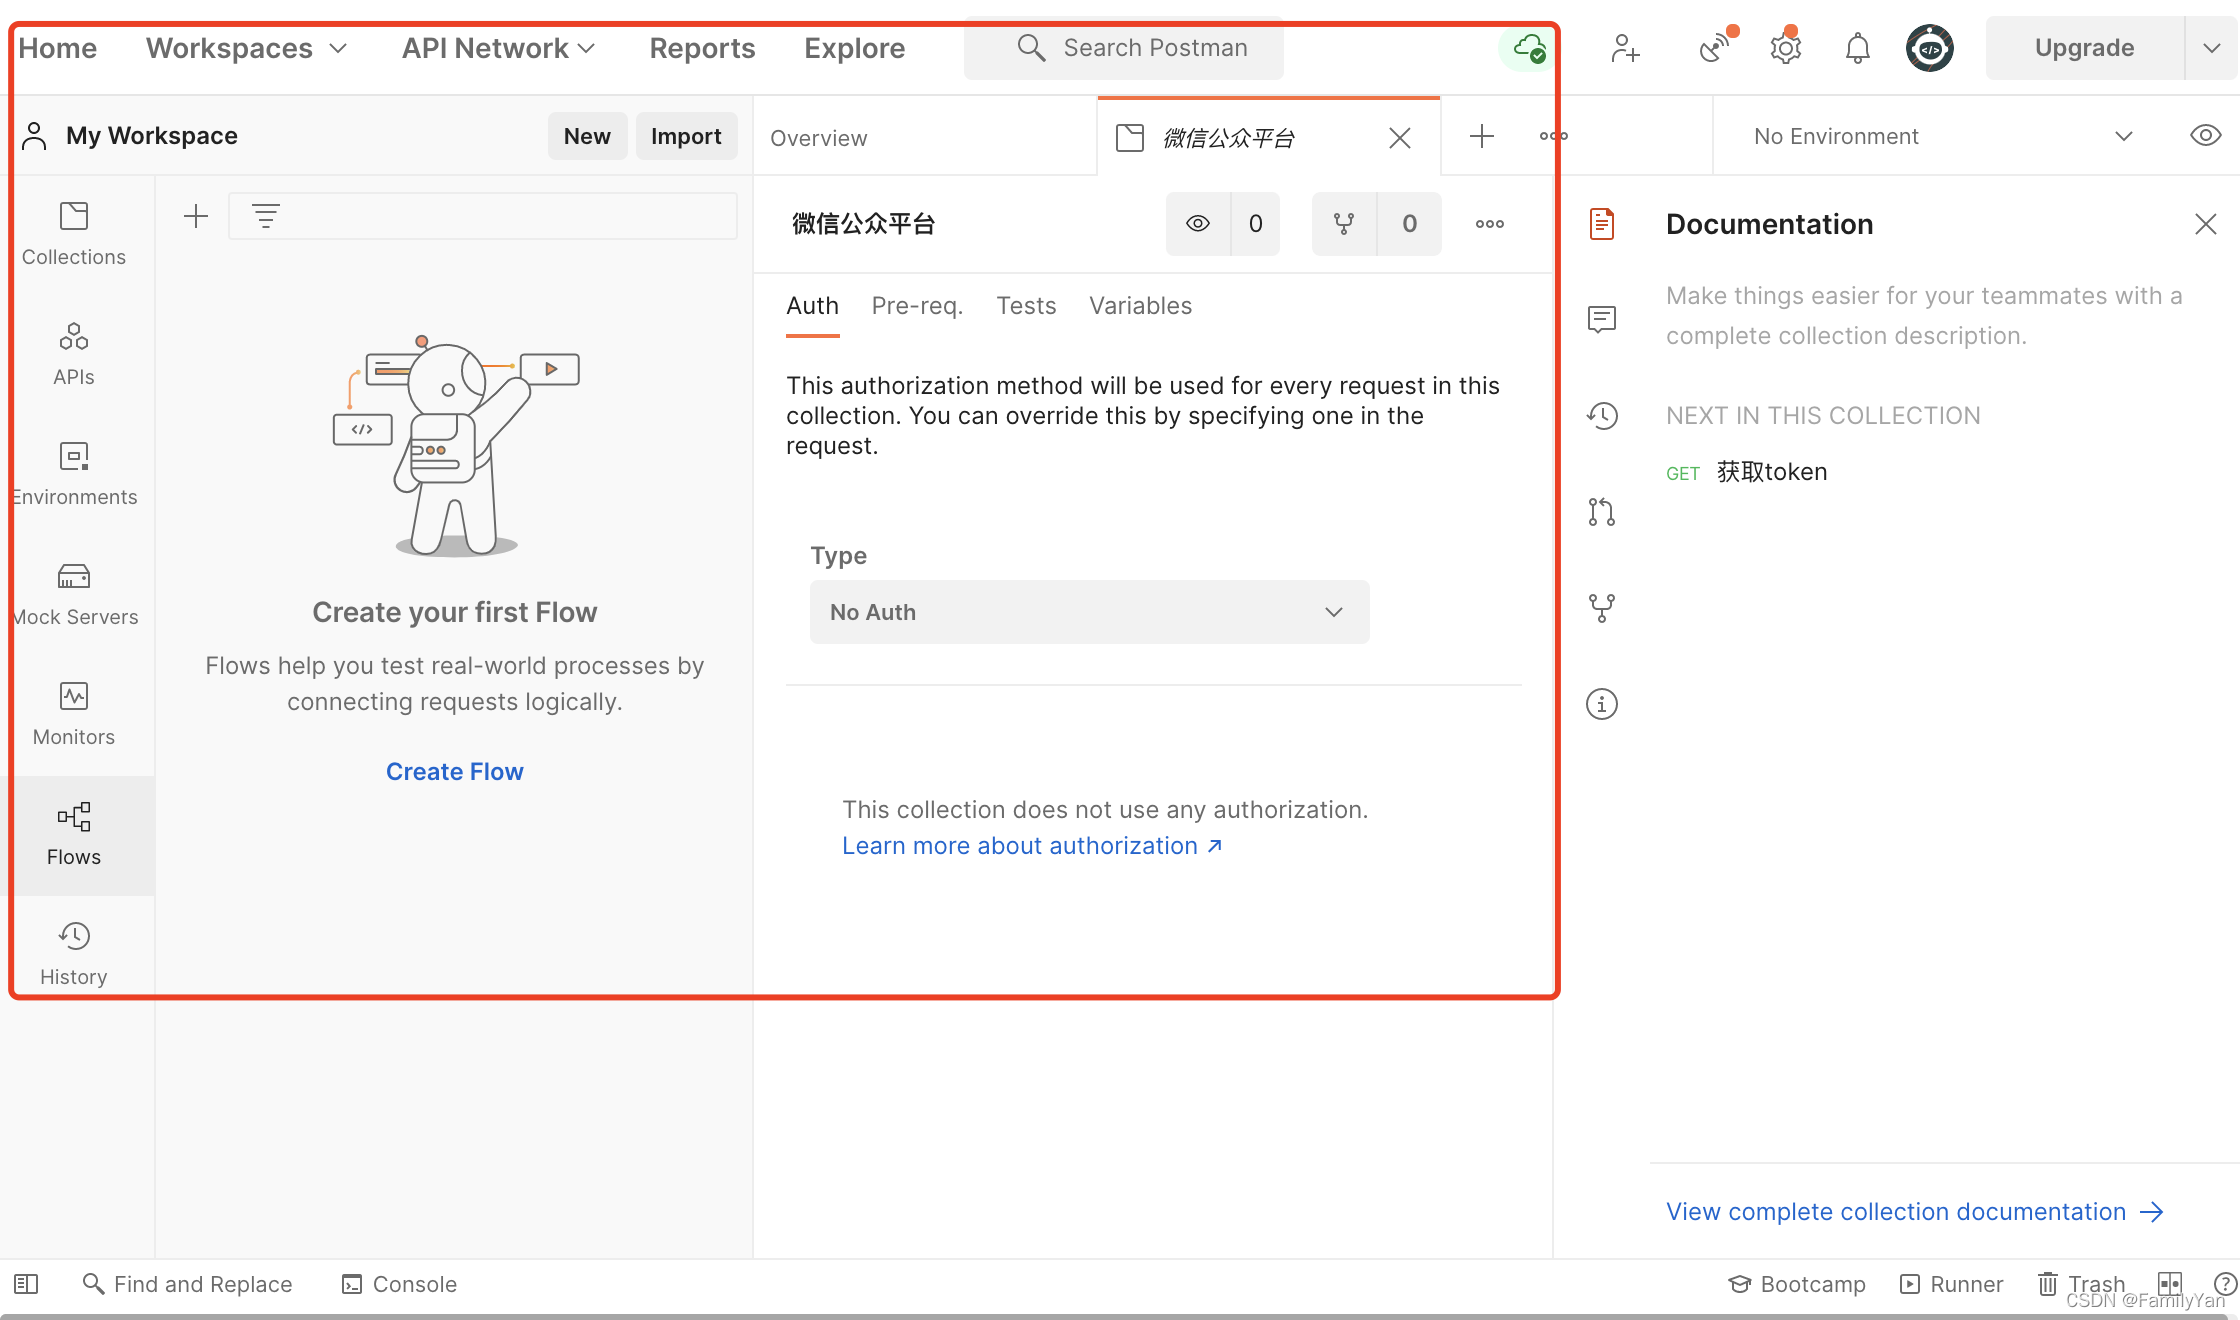Toggle the environment quick look eye

[x=2205, y=136]
